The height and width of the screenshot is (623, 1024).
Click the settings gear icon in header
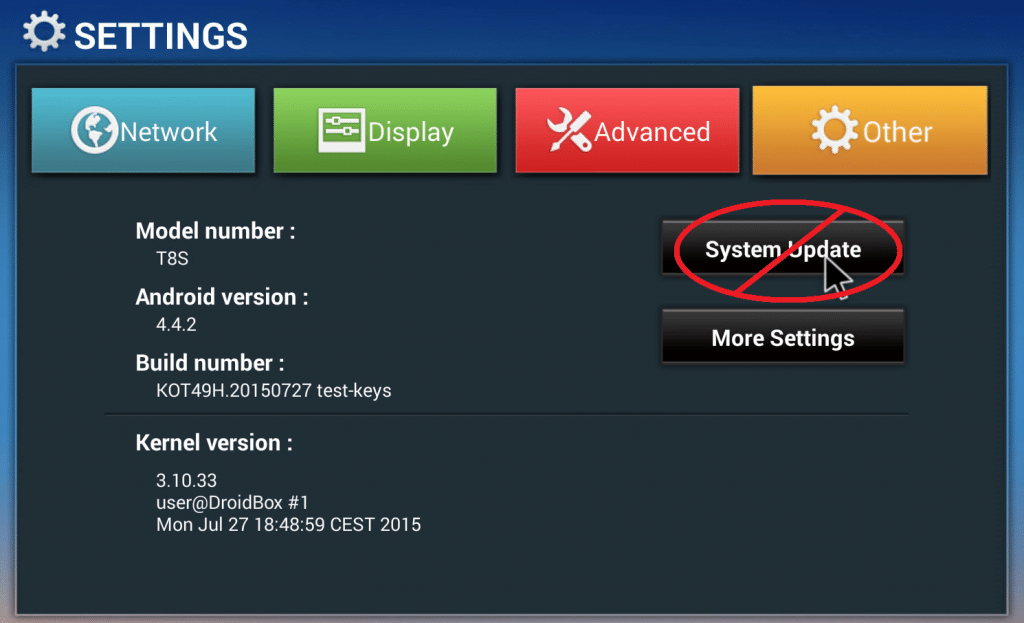click(44, 32)
